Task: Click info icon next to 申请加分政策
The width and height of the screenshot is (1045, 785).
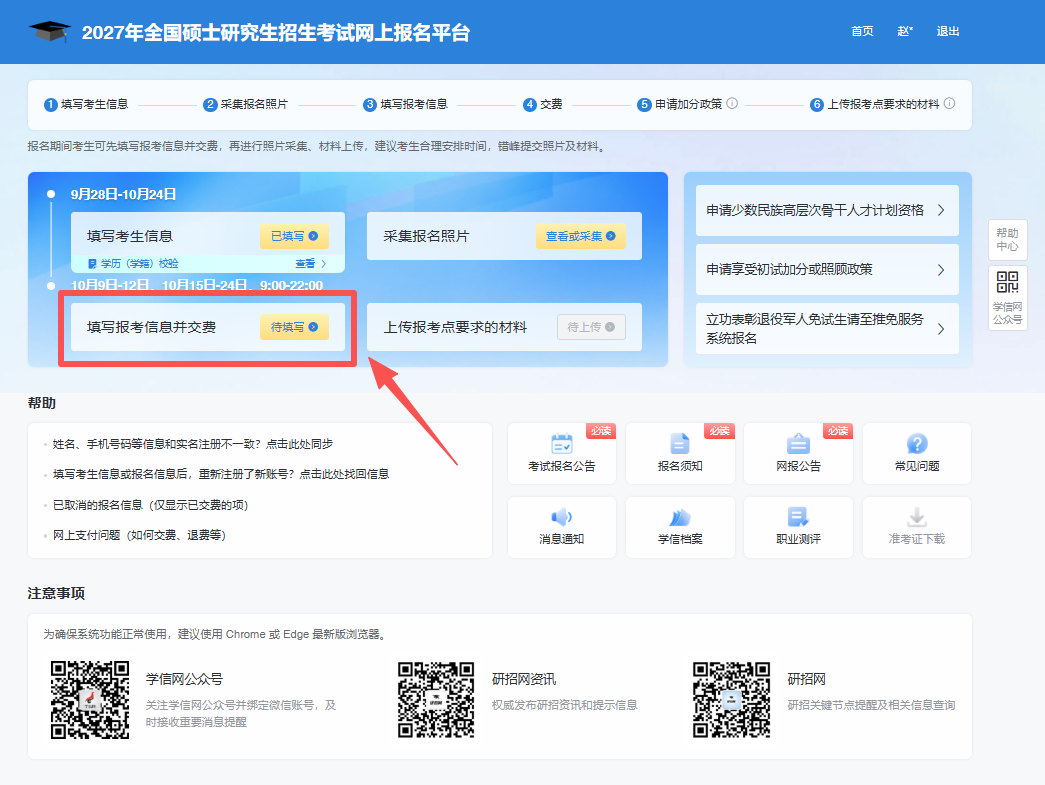Action: point(732,103)
